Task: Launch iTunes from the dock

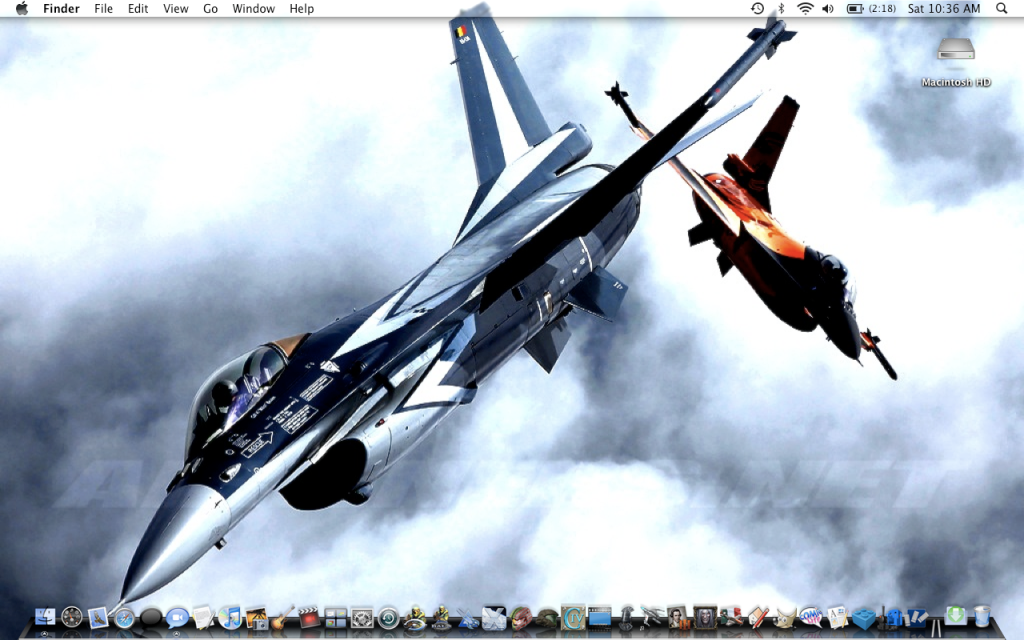Action: [x=230, y=616]
